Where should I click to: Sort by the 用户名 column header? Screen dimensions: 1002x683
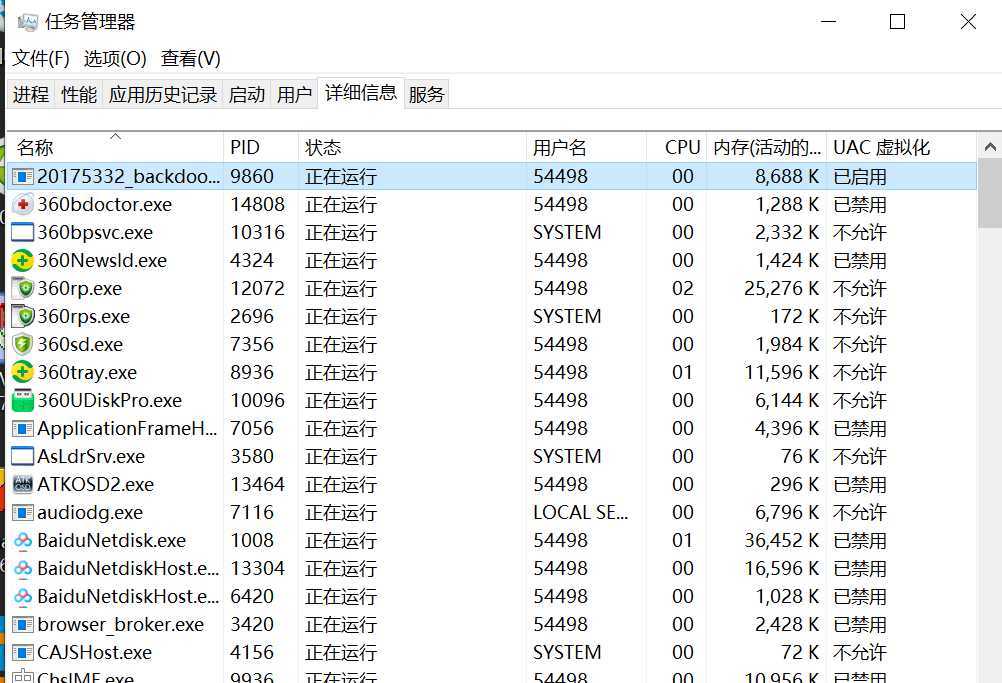coord(587,148)
